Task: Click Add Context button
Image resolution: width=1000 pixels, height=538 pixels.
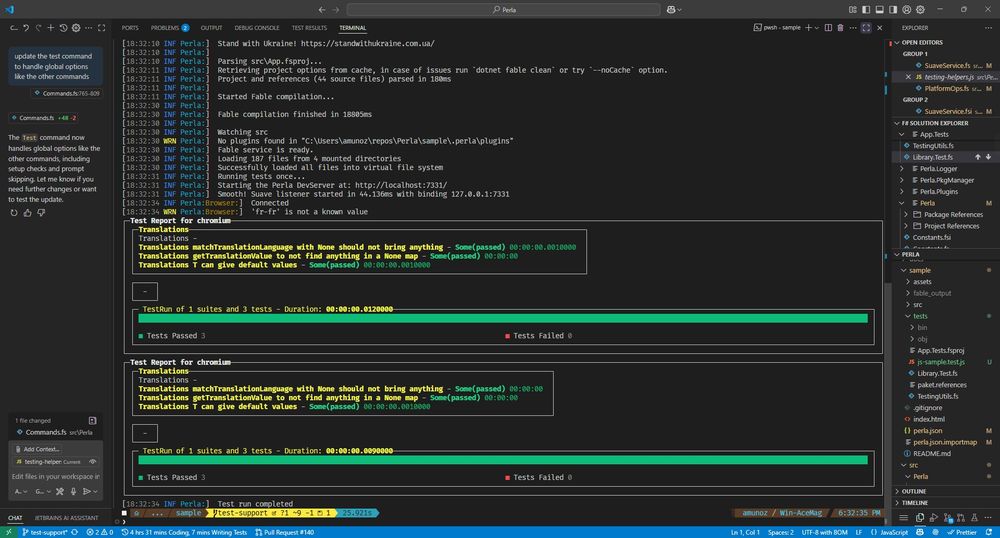Action: pyautogui.click(x=37, y=449)
